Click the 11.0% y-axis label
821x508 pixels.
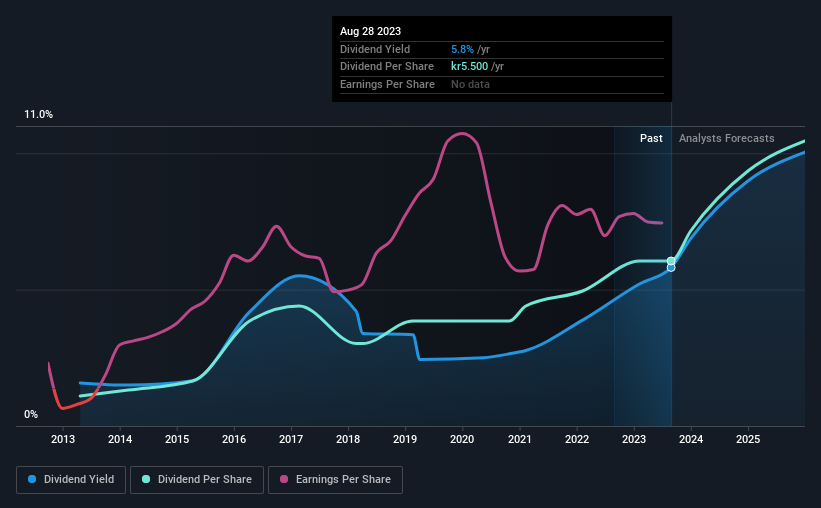pos(39,115)
